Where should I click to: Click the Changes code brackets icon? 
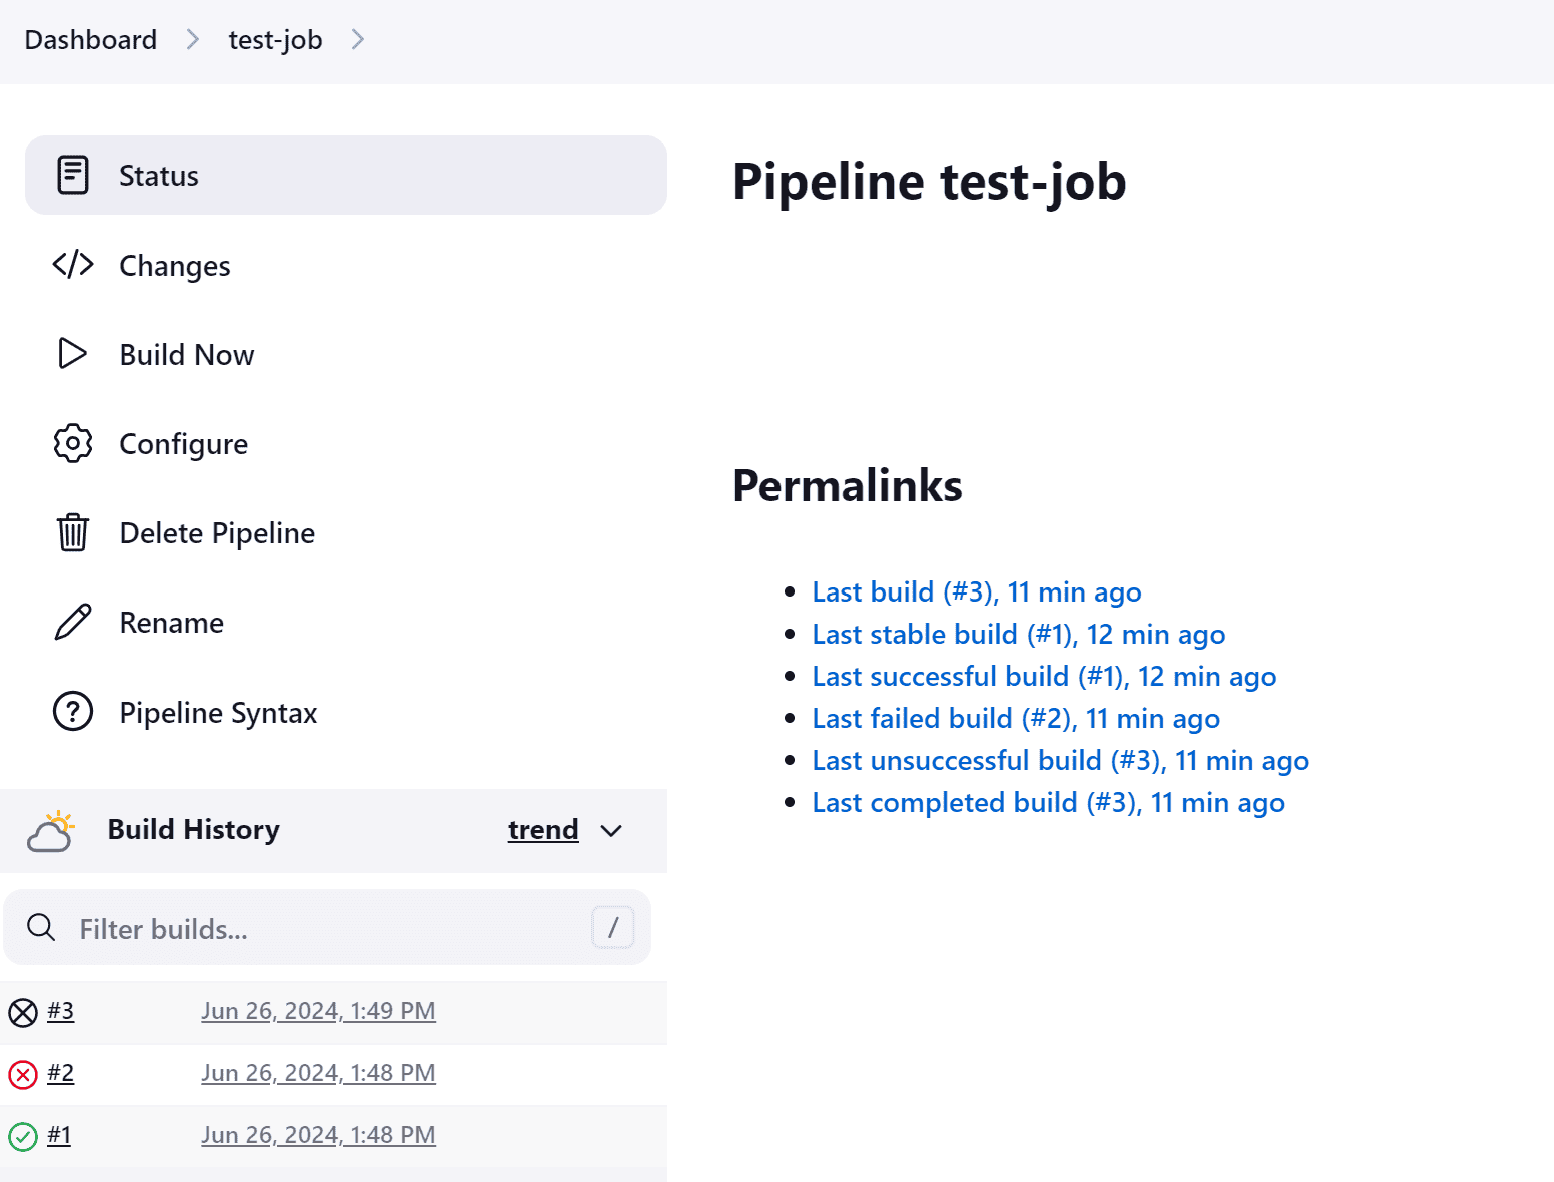73,265
